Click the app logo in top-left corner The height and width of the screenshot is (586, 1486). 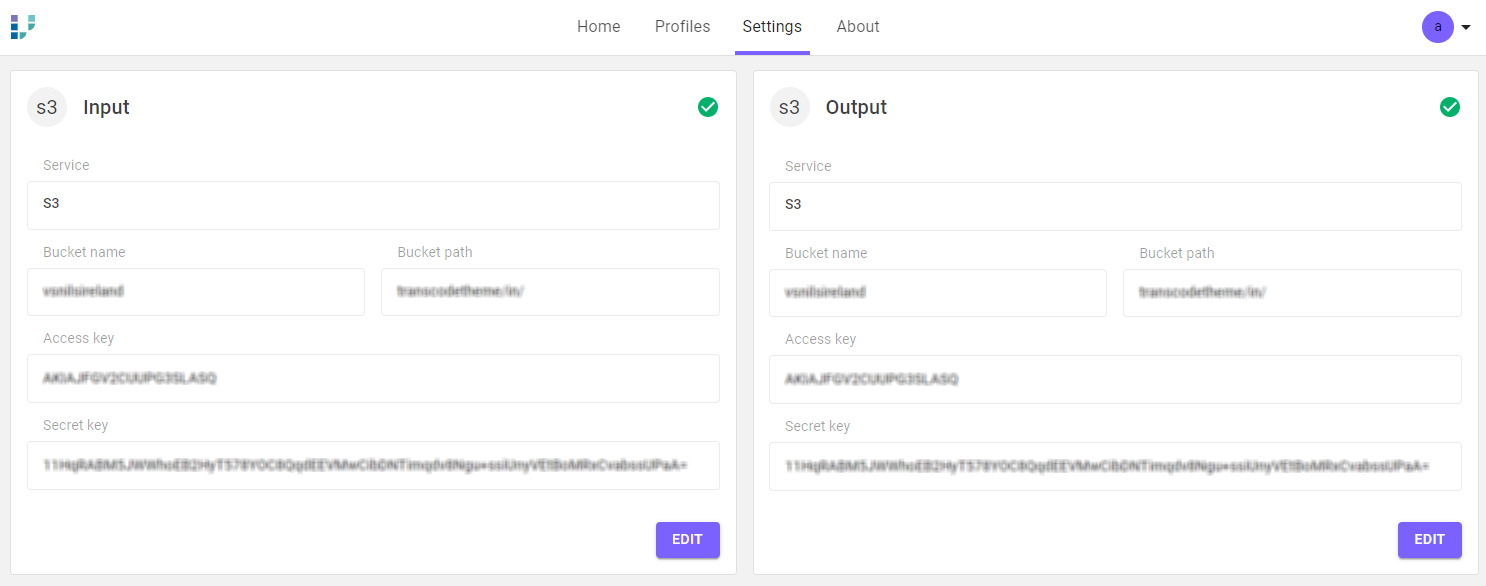[x=23, y=27]
